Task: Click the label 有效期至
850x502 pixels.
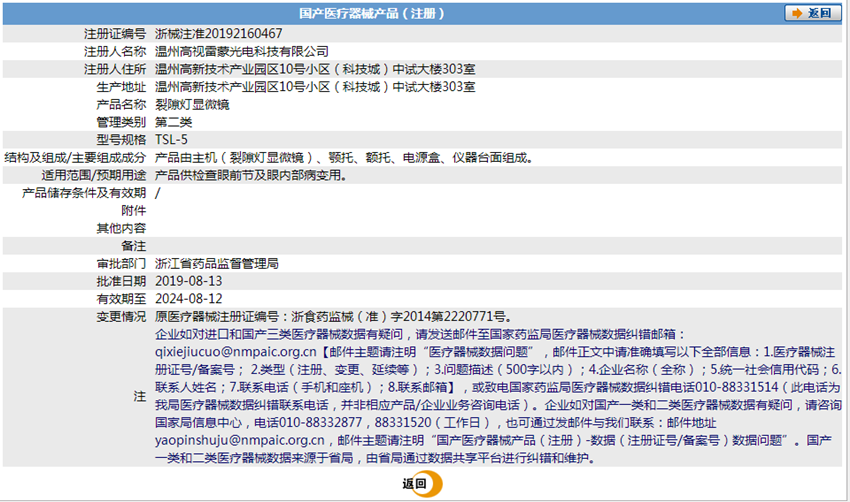Action: pos(121,299)
